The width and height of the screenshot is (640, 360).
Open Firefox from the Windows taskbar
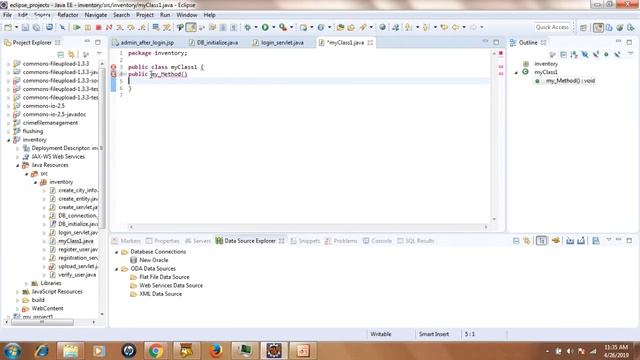(x=215, y=351)
